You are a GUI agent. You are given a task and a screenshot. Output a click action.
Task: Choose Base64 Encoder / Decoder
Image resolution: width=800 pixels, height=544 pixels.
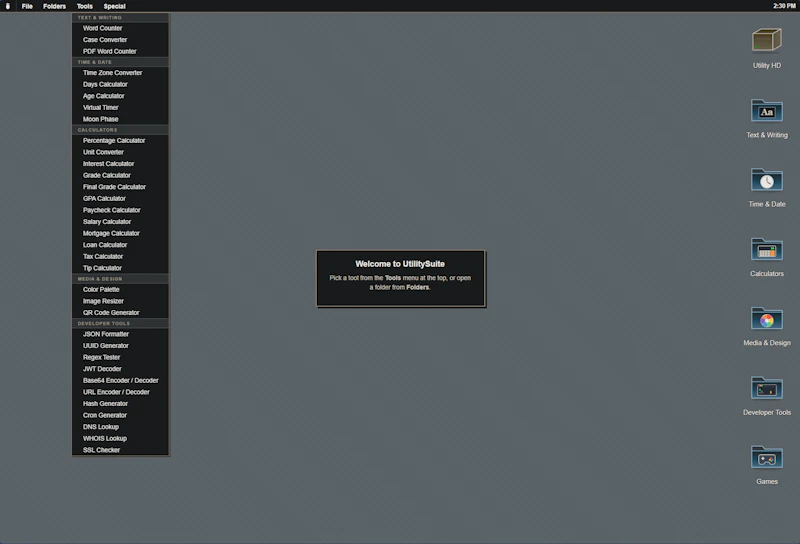click(120, 380)
